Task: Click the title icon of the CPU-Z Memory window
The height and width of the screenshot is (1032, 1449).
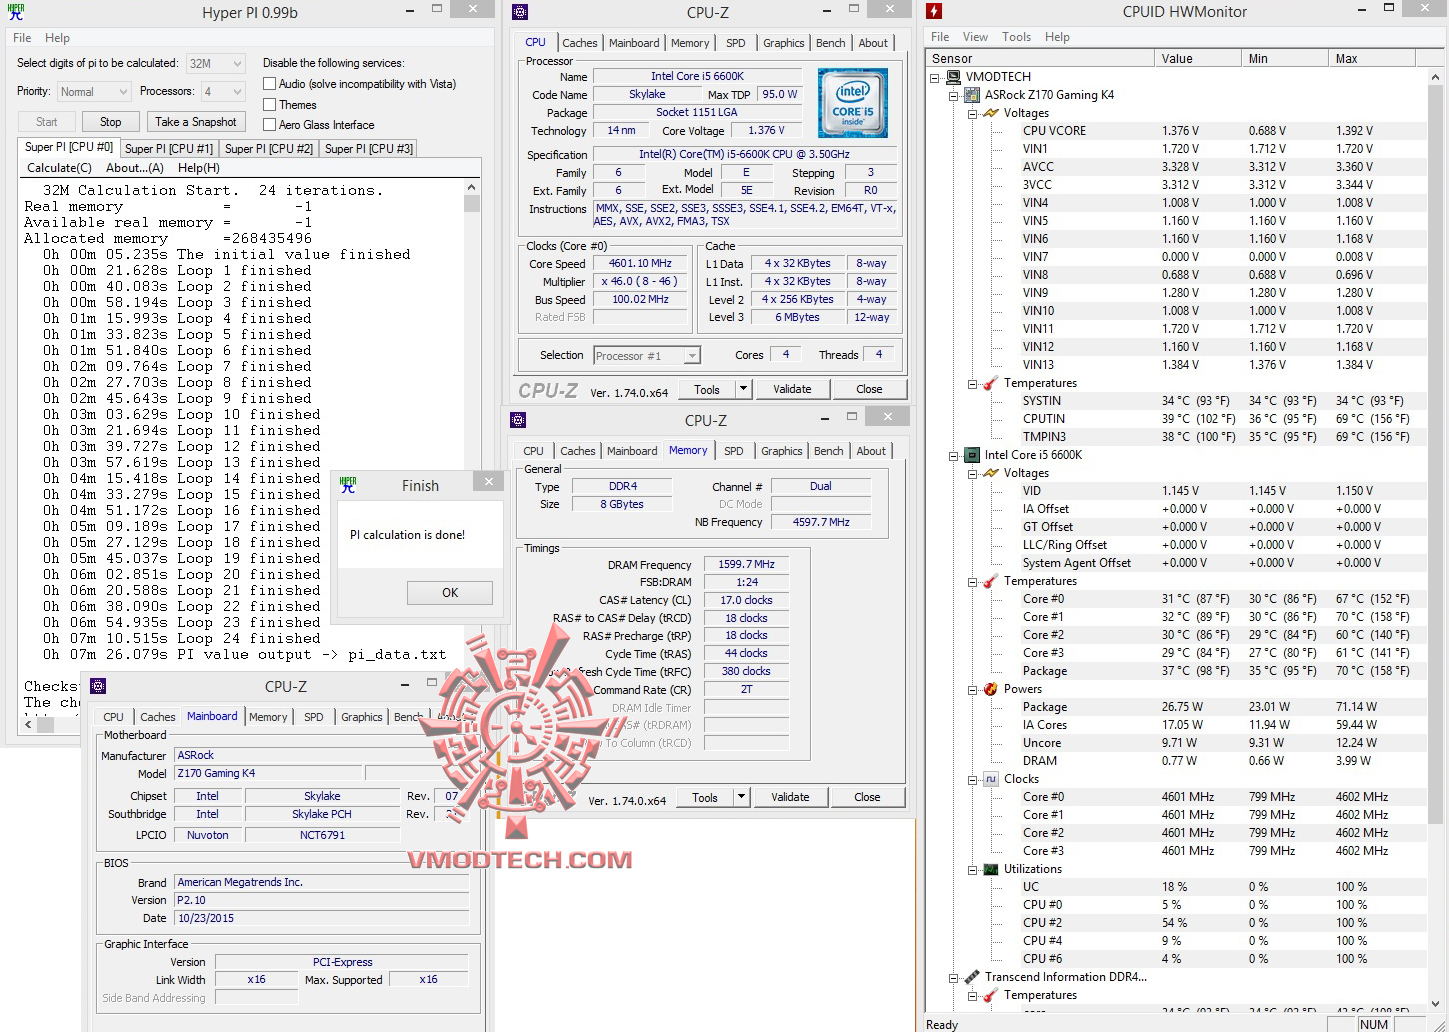Action: (x=517, y=420)
